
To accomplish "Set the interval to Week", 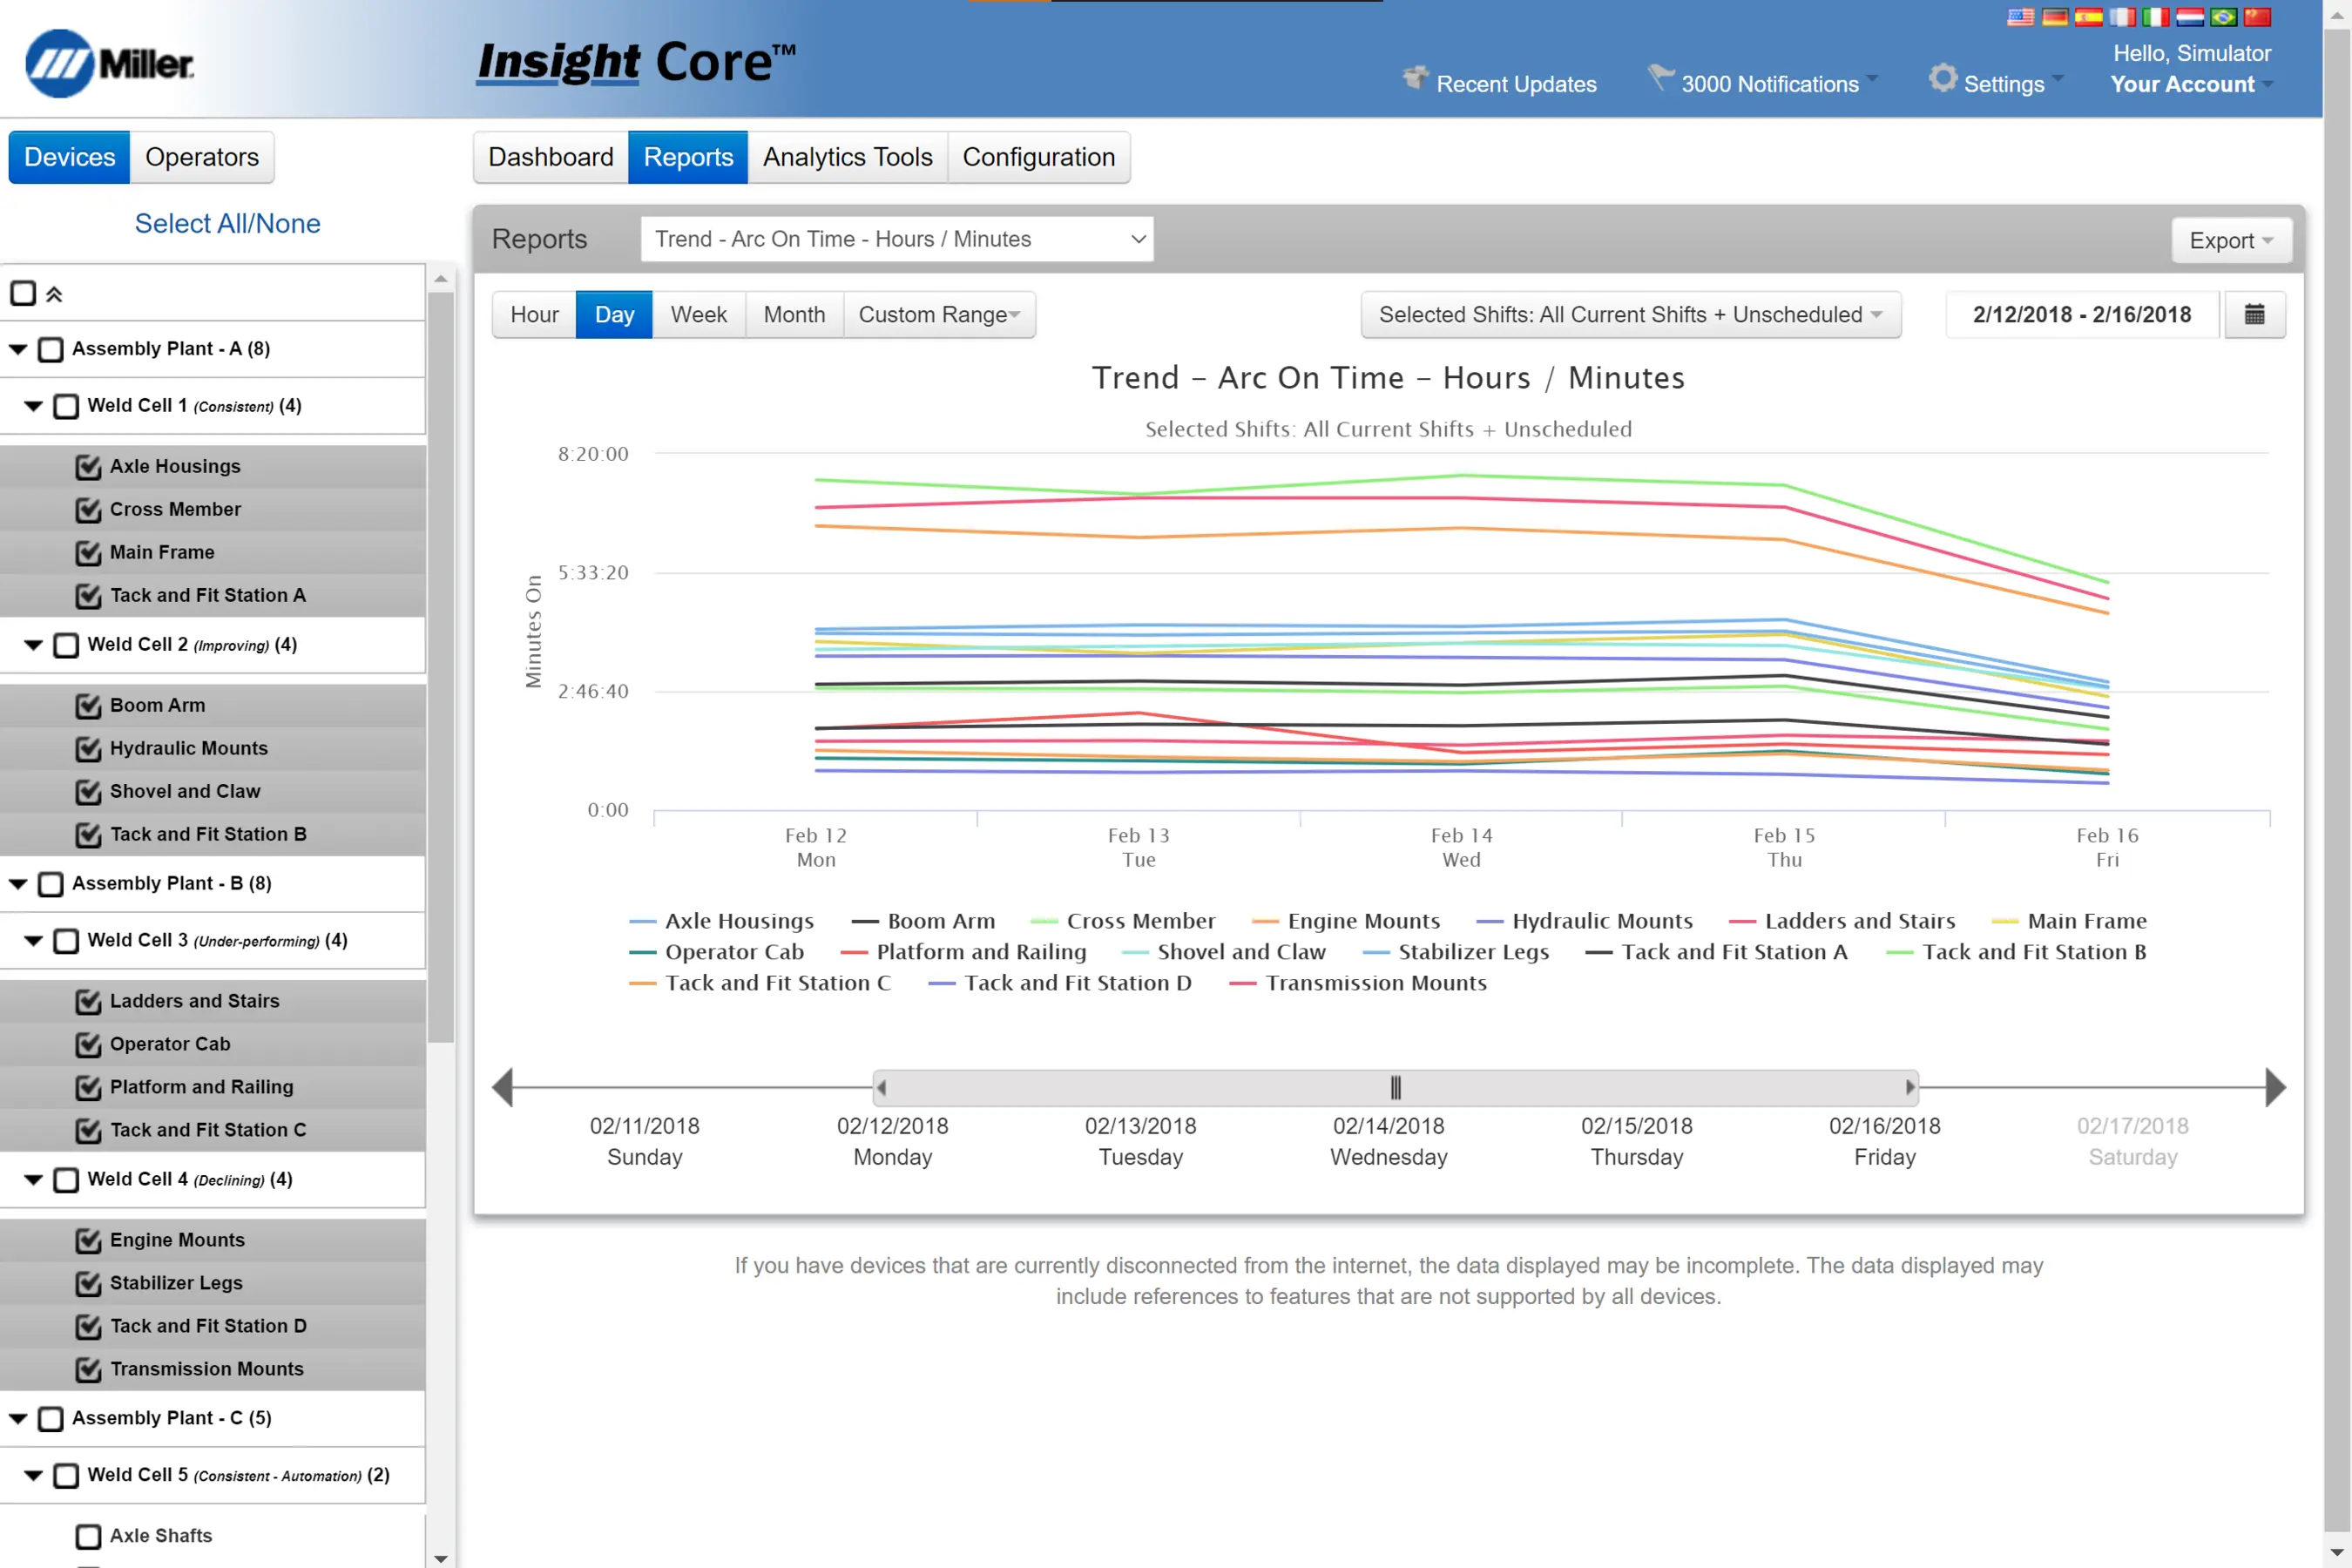I will [x=698, y=314].
